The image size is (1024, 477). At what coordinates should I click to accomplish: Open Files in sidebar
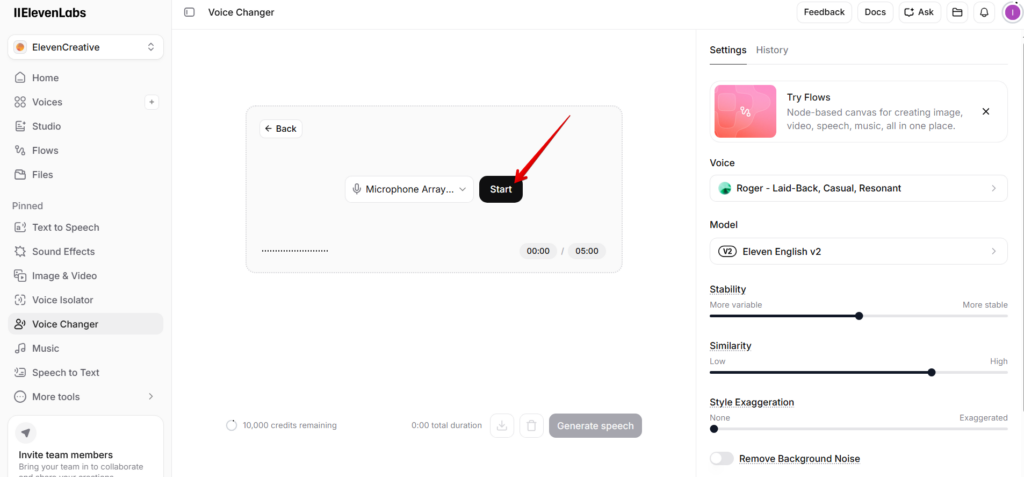tap(86, 174)
